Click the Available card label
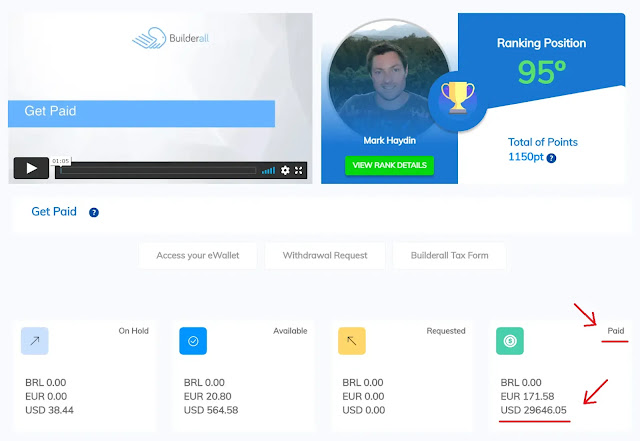Viewport: 640px width, 441px height. click(x=290, y=331)
